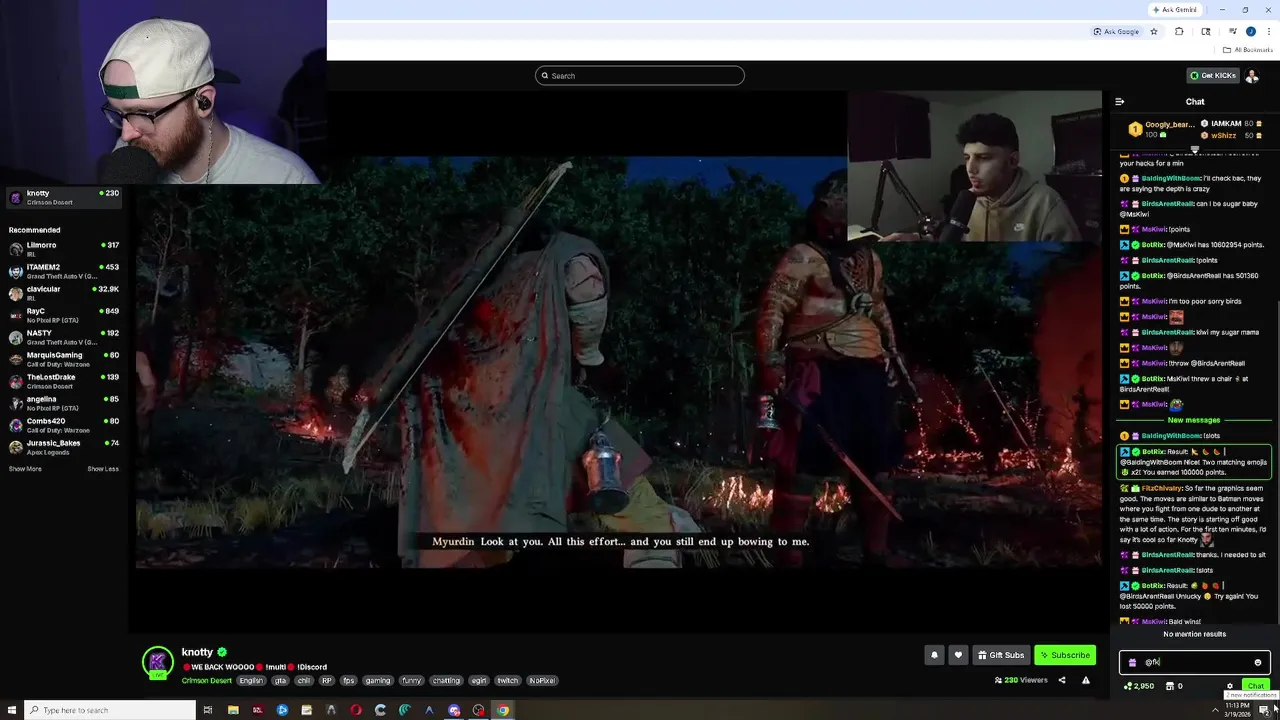Open the chat shop icon showing 0
The width and height of the screenshot is (1280, 720).
(x=1175, y=686)
